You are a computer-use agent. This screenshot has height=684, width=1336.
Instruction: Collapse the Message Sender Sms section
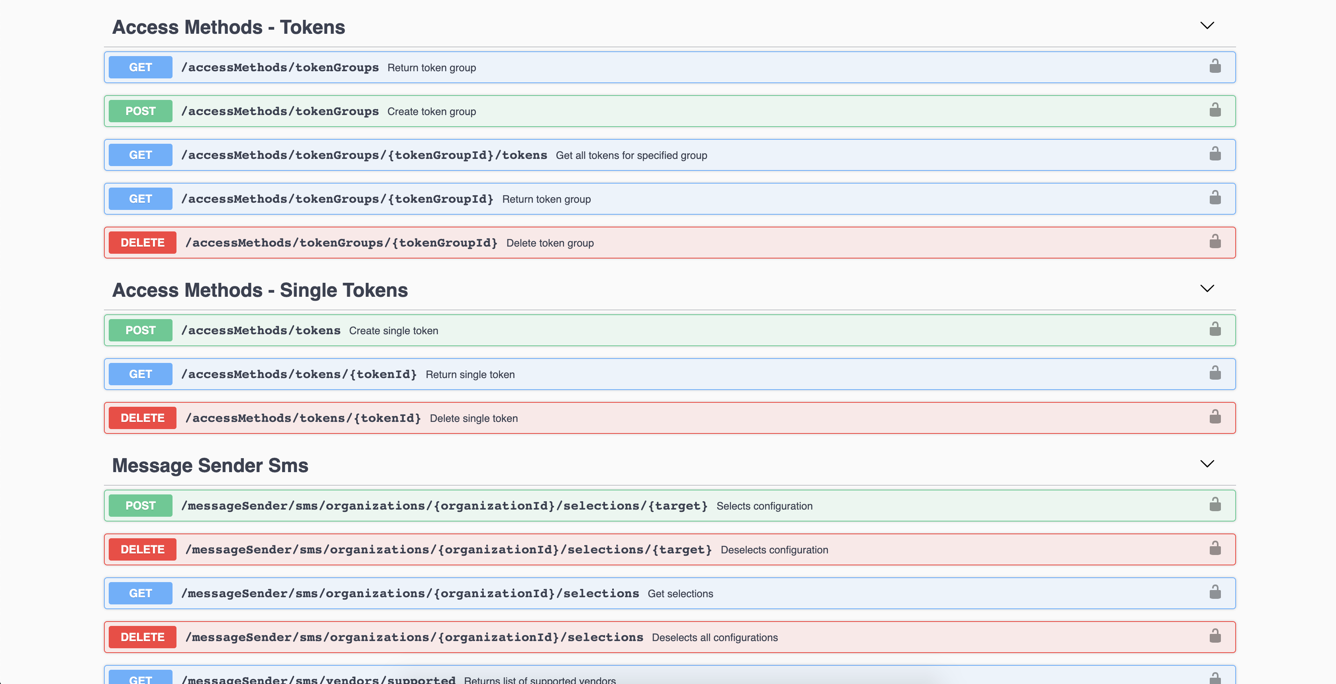(x=1207, y=465)
